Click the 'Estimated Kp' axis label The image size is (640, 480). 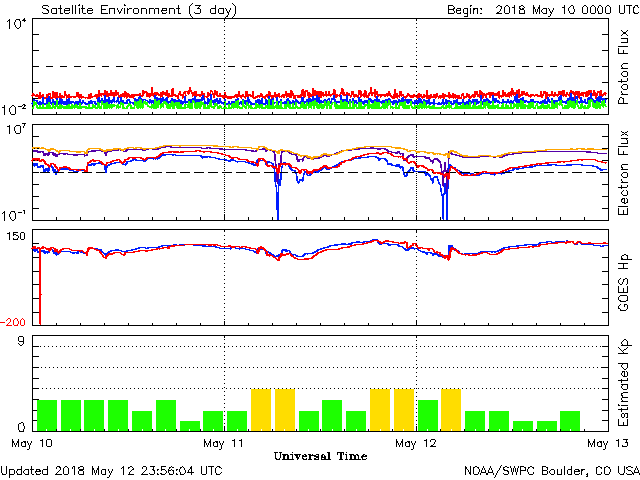pyautogui.click(x=623, y=383)
